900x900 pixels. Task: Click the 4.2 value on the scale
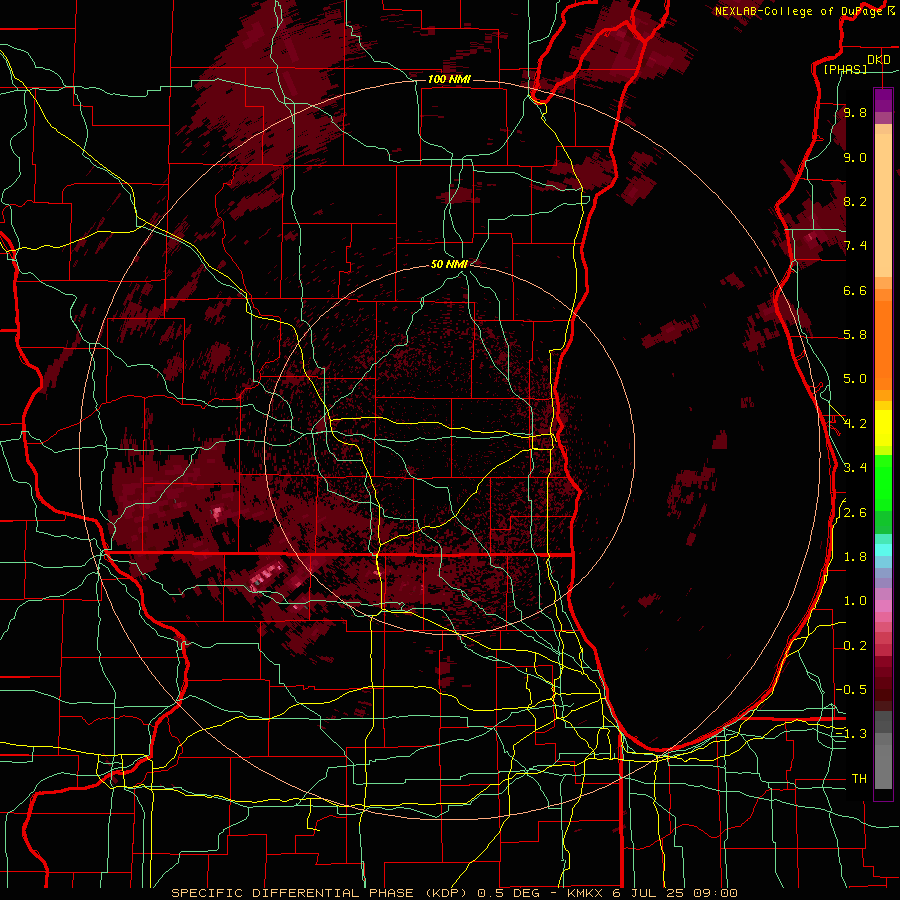pyautogui.click(x=855, y=424)
